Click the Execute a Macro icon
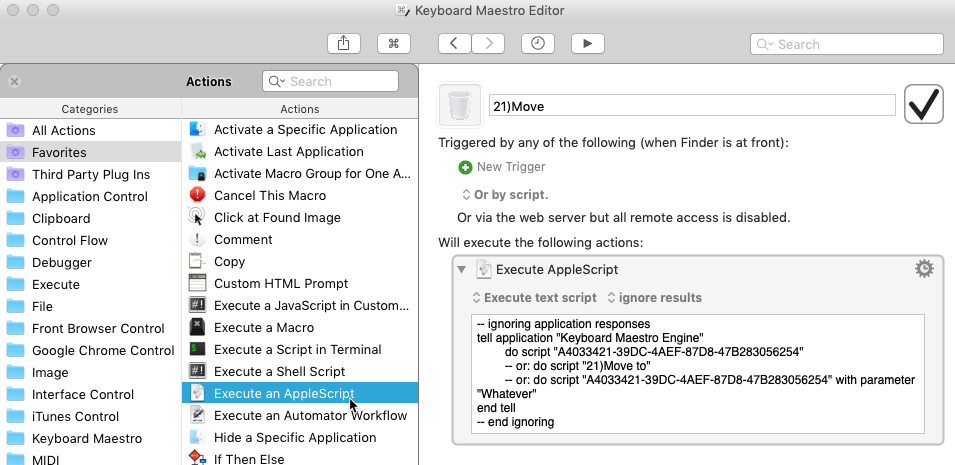Screen dimensions: 955x465 [x=197, y=327]
